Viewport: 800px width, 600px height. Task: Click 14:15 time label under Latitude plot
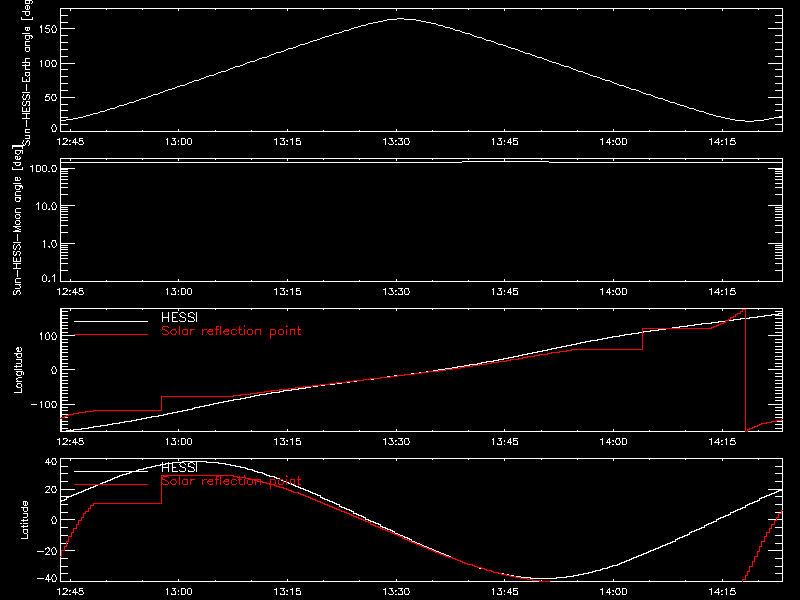(x=722, y=591)
